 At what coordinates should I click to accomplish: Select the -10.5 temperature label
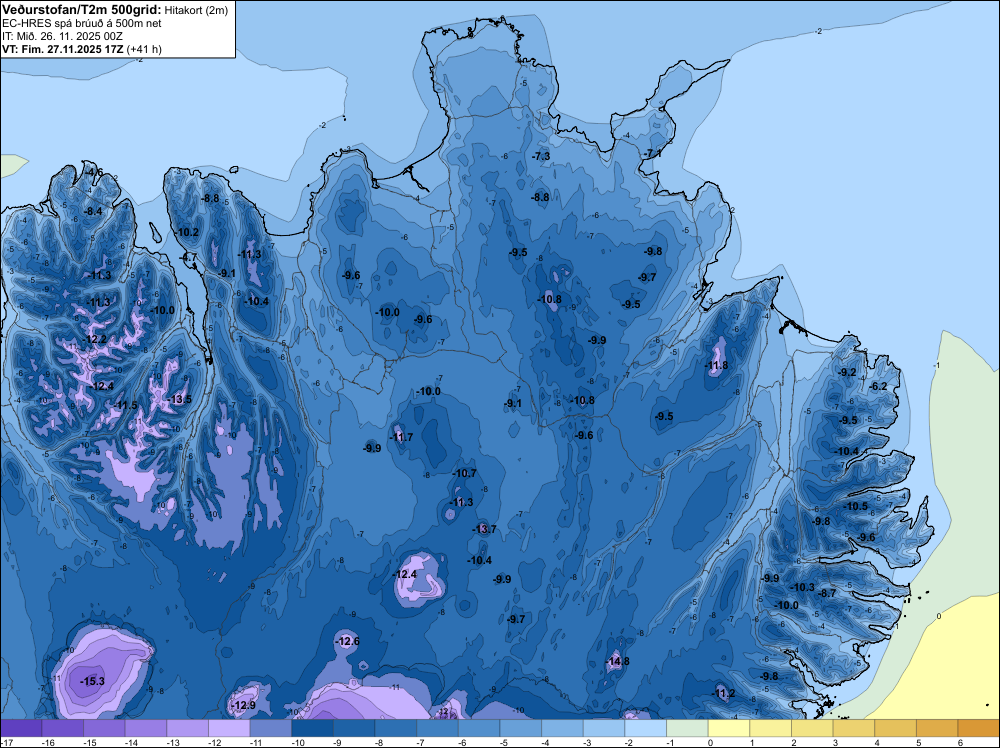coord(855,506)
